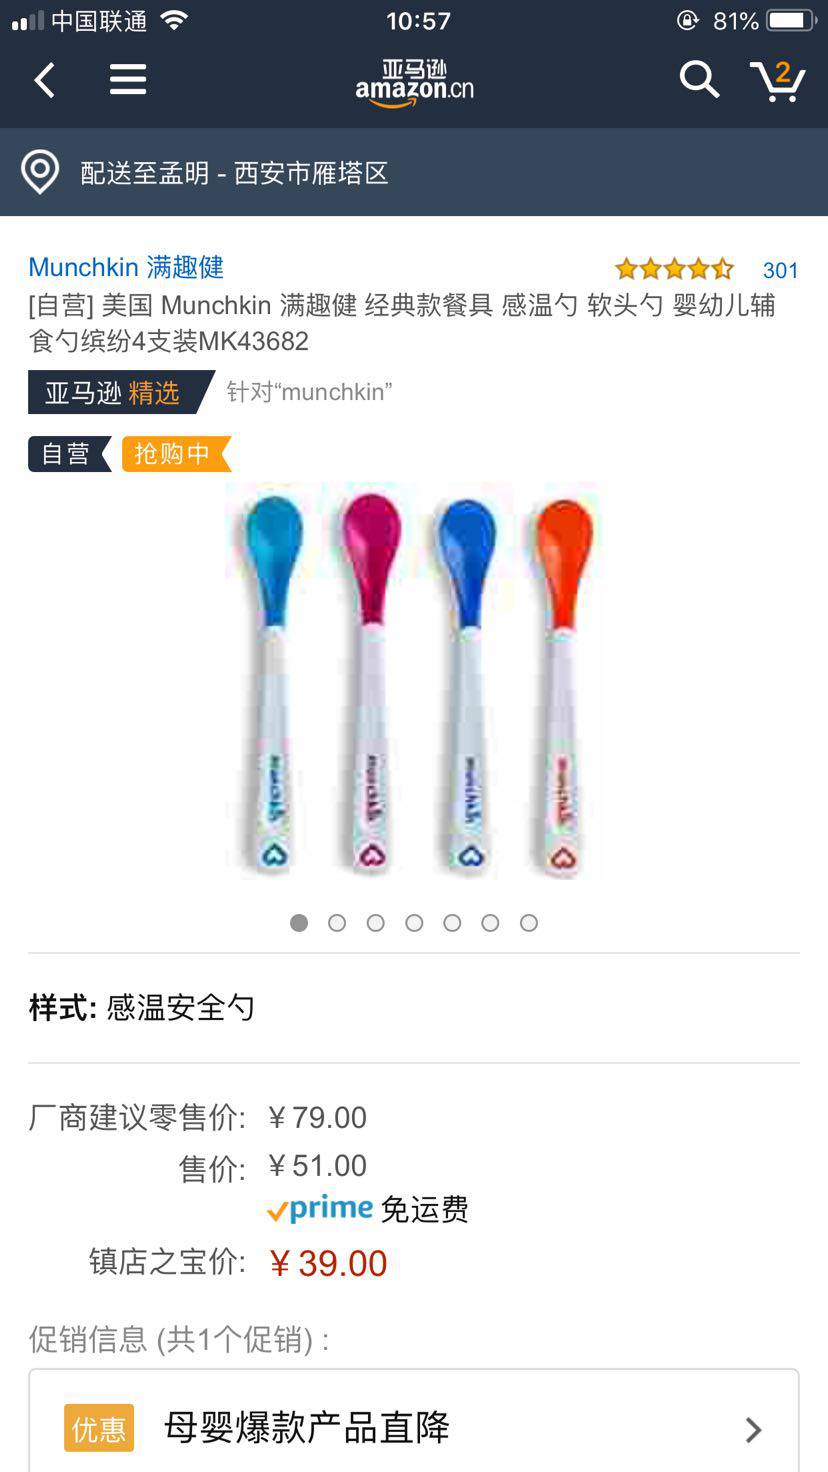Tap the amazon.cn logo
The image size is (828, 1472).
(x=414, y=83)
